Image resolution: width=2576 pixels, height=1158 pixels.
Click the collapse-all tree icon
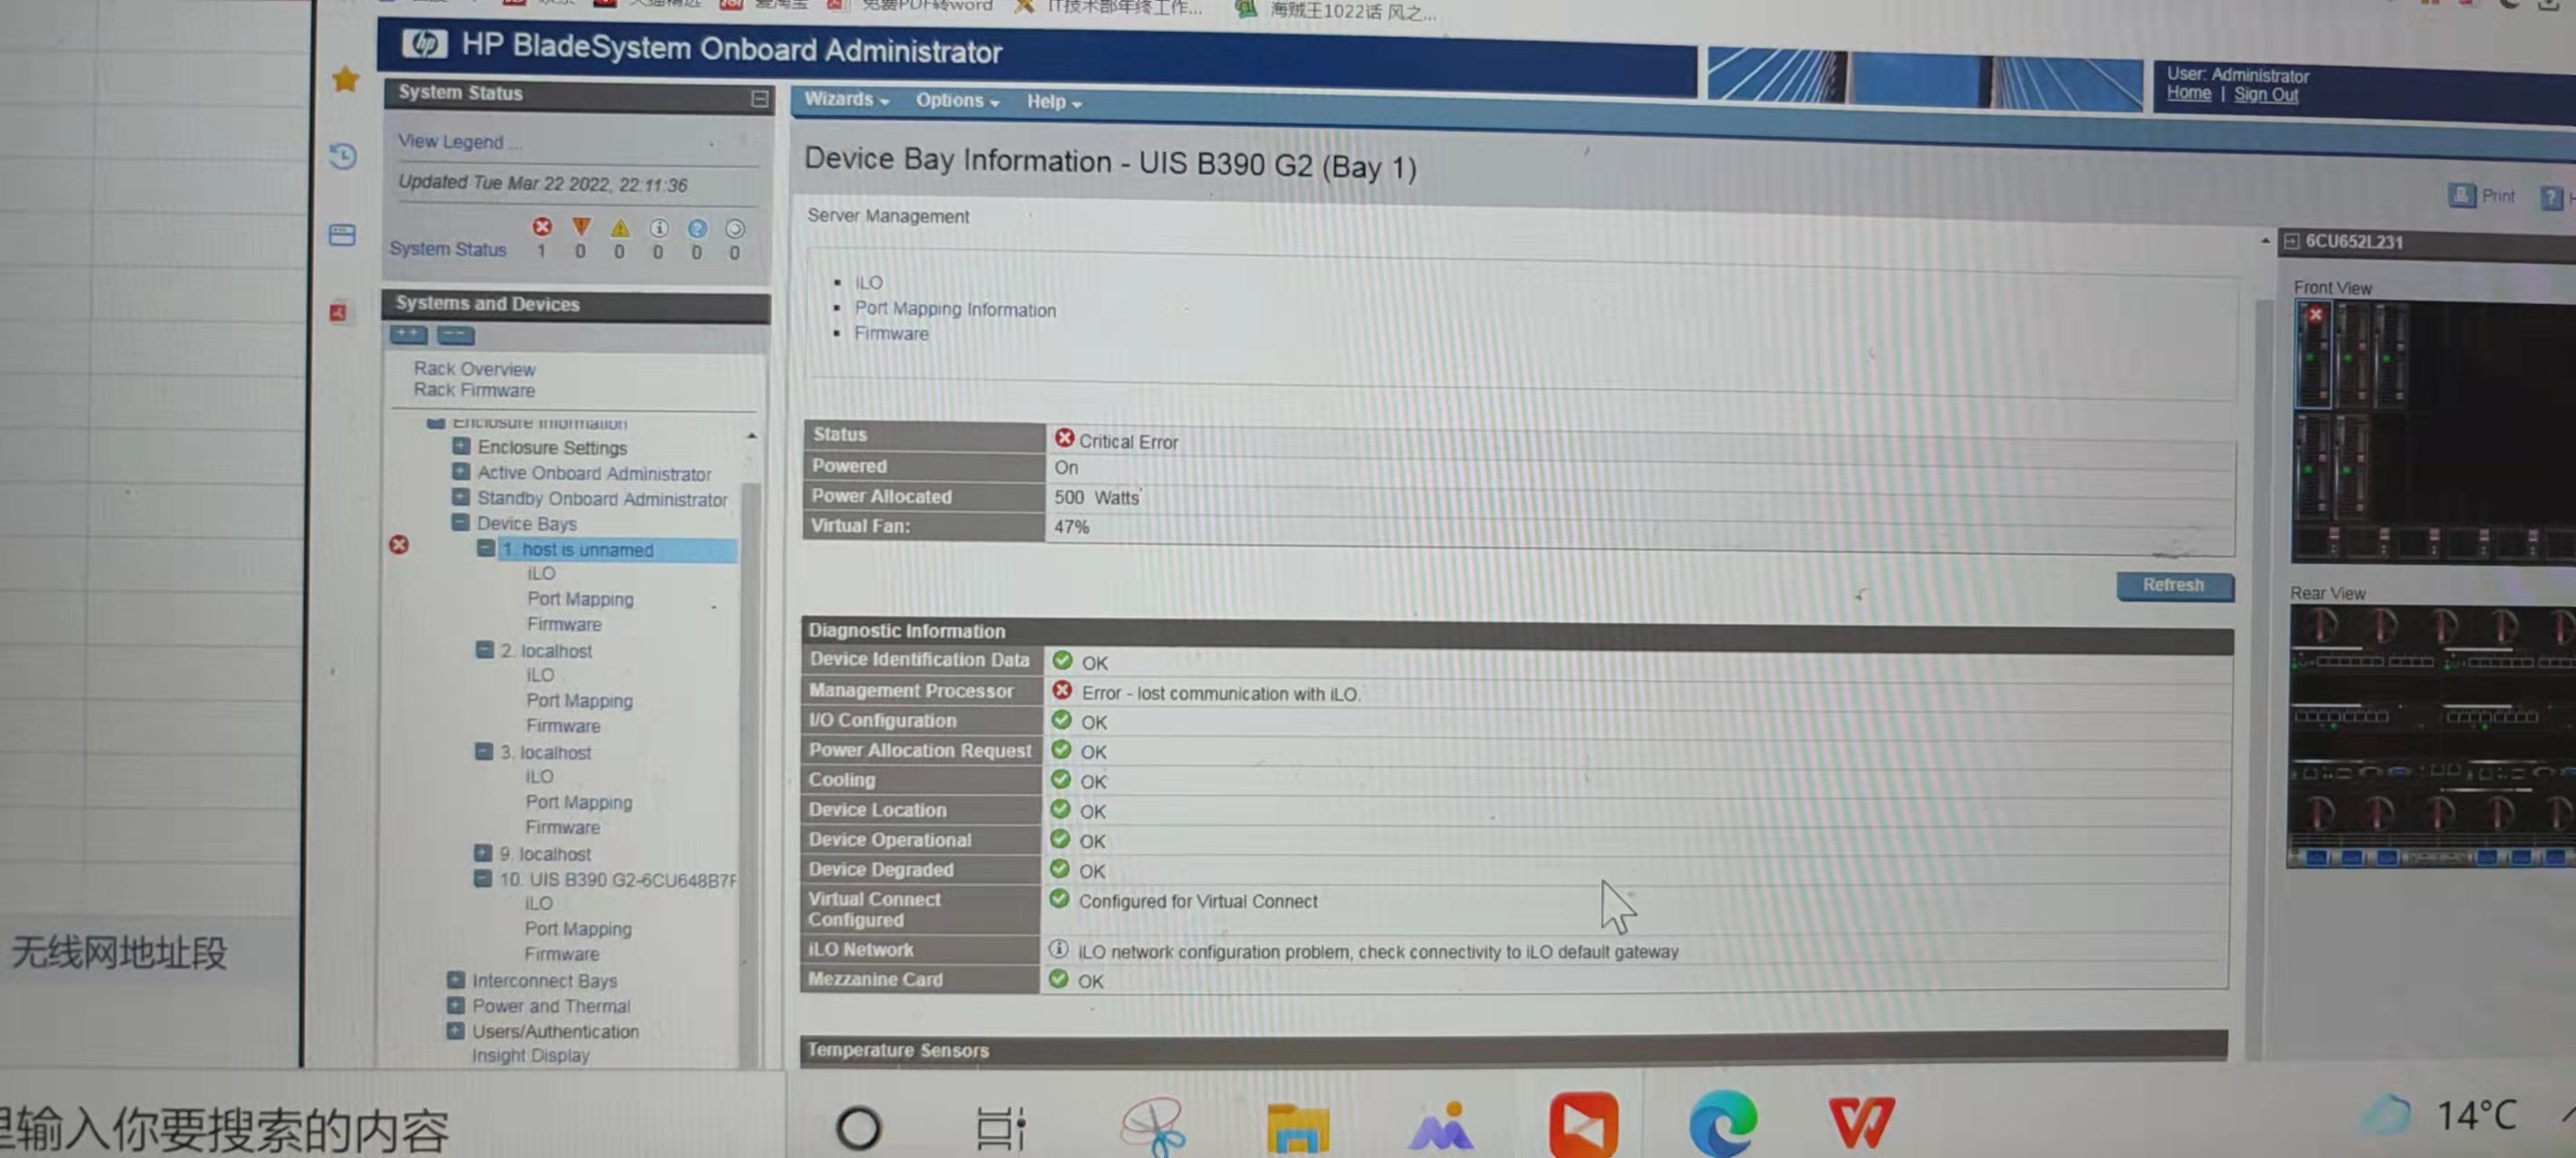455,335
